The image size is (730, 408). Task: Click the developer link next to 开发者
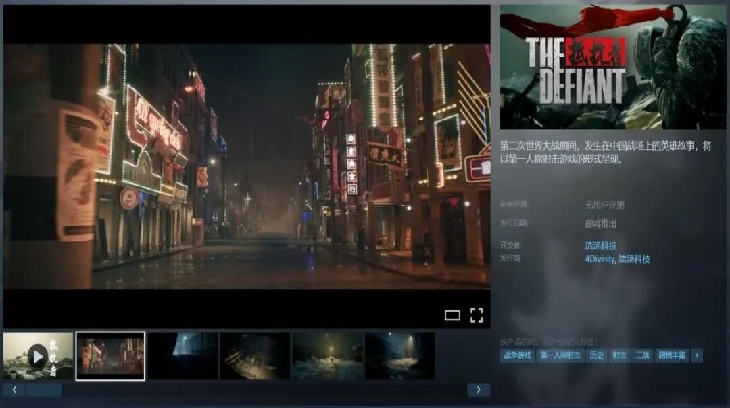pos(600,245)
